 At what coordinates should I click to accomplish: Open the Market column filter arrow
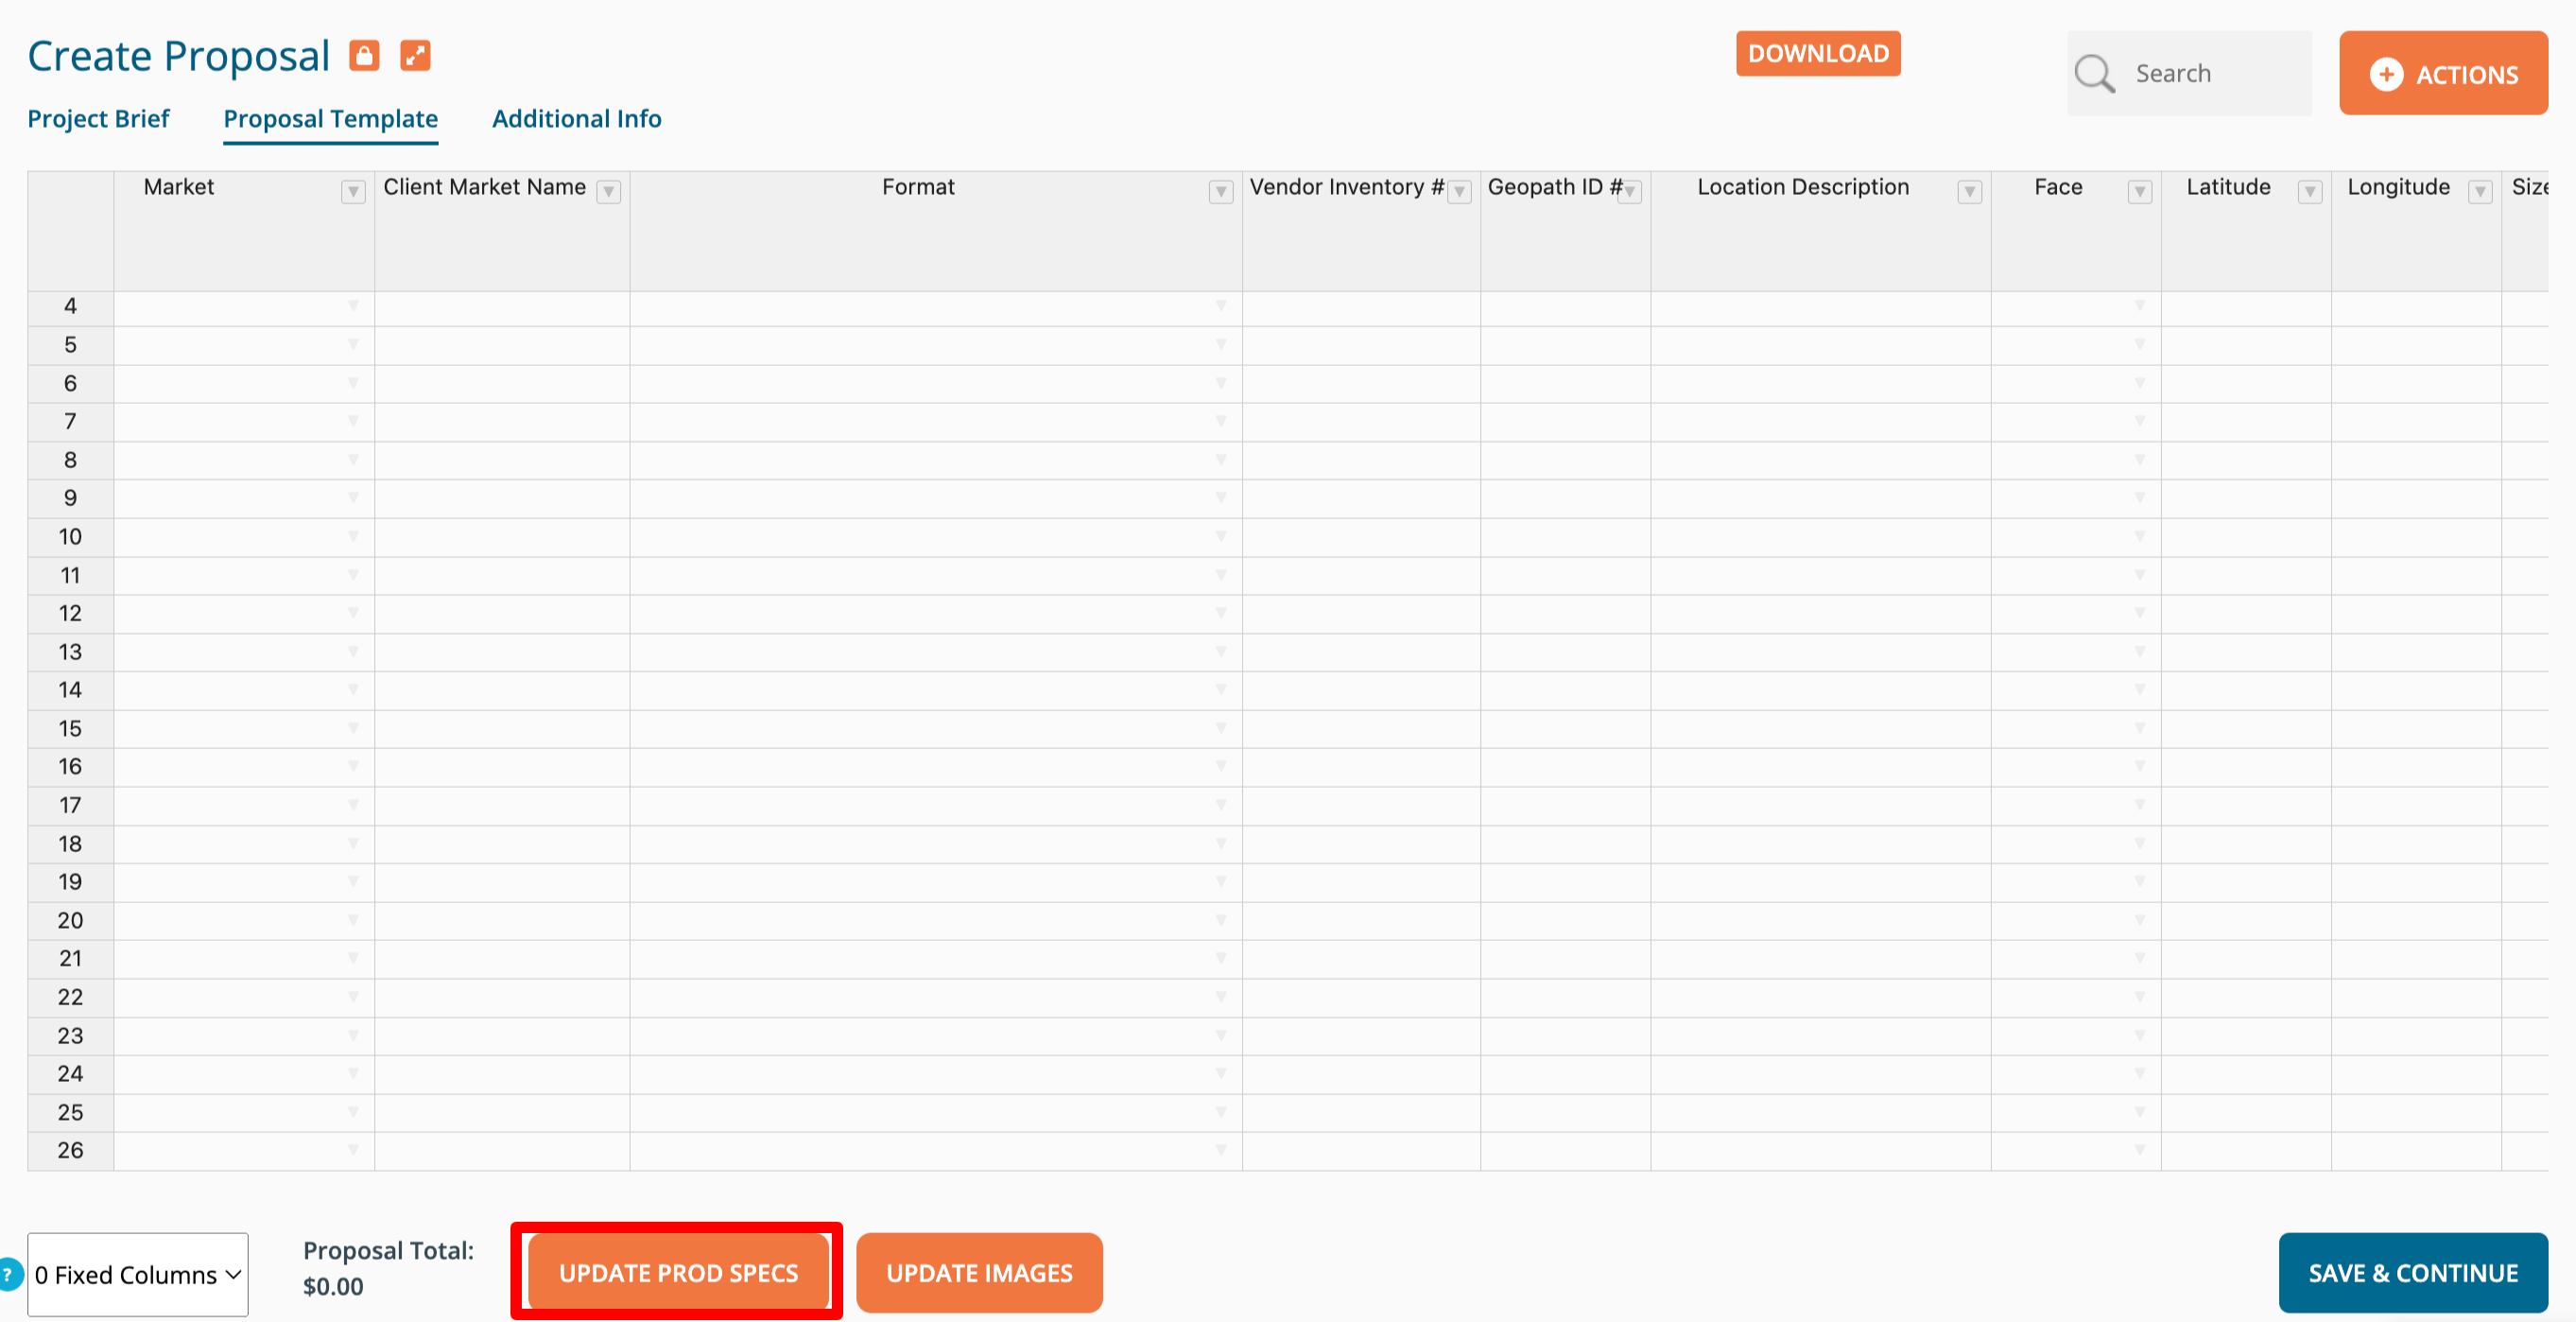pyautogui.click(x=353, y=192)
